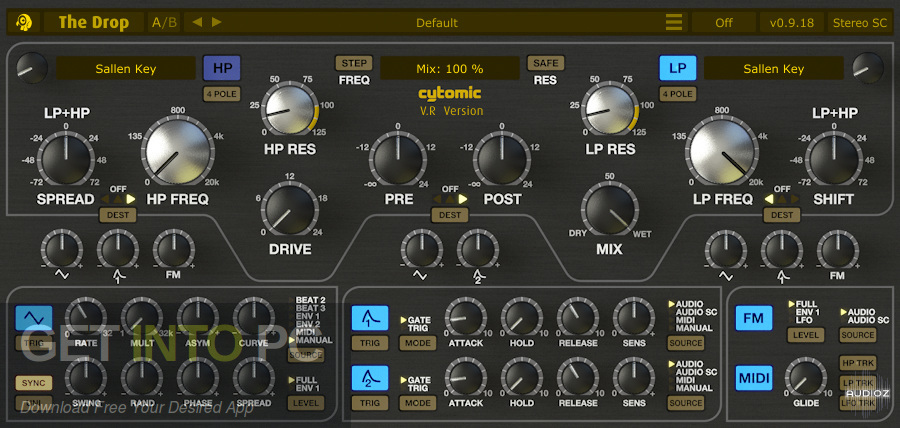
Task: Click the LFO ASYM knob
Action: tap(197, 317)
